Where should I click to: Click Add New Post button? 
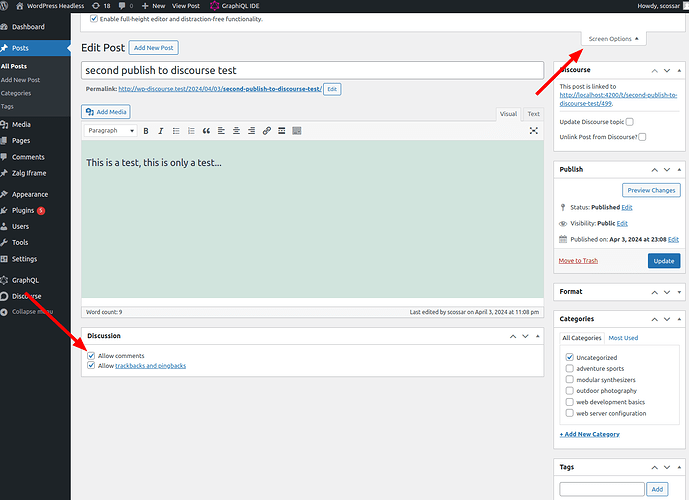tap(154, 48)
